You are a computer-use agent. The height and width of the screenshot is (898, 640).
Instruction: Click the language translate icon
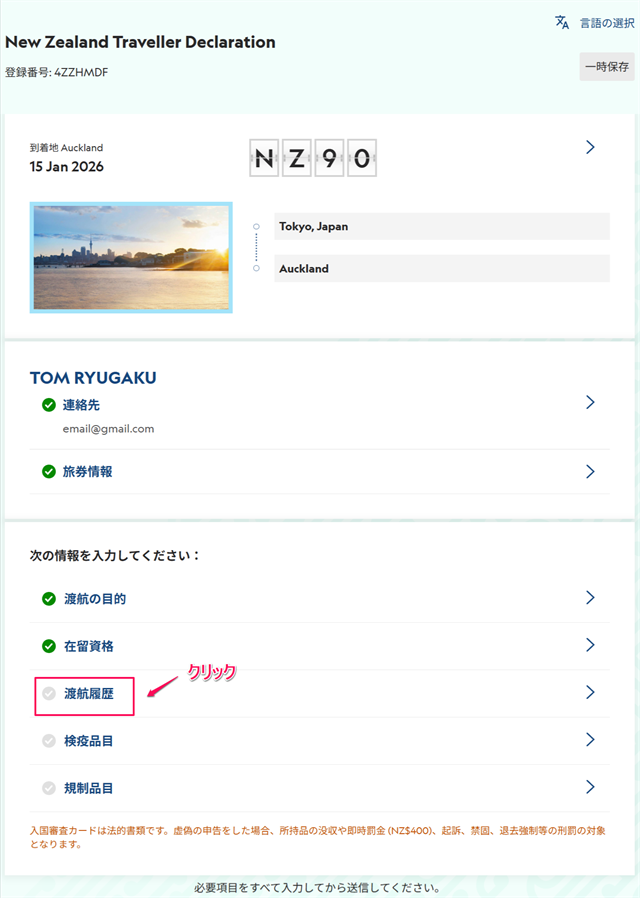click(x=562, y=22)
